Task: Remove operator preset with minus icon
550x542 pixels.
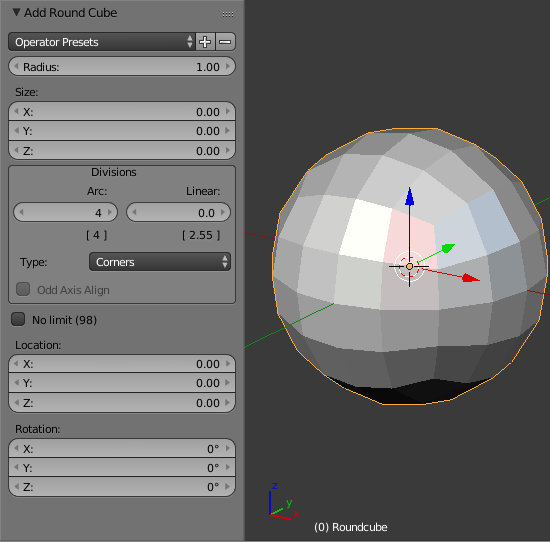Action: (x=225, y=42)
